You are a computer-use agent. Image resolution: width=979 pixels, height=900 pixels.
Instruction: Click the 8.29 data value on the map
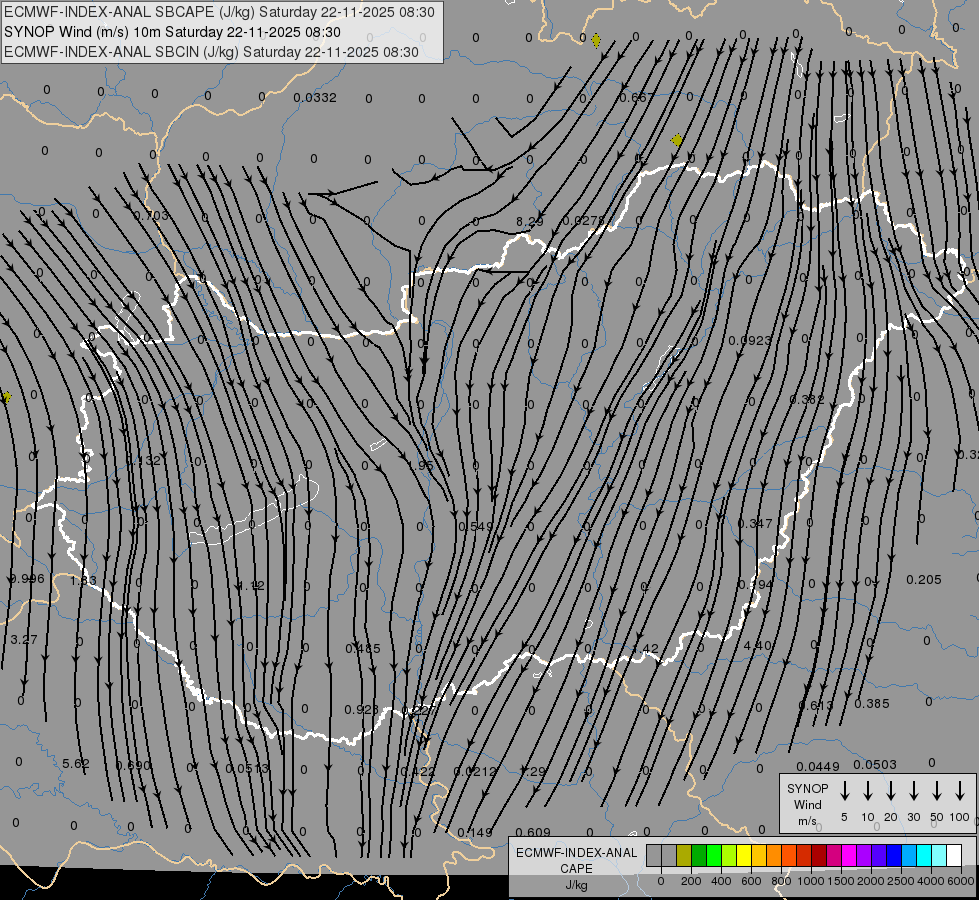pyautogui.click(x=529, y=221)
